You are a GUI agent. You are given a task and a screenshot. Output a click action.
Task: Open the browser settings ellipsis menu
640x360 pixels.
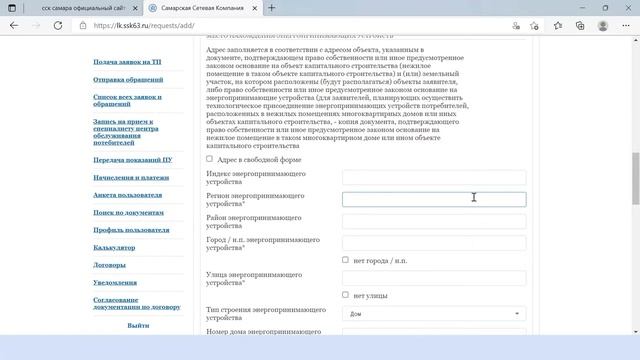click(626, 26)
